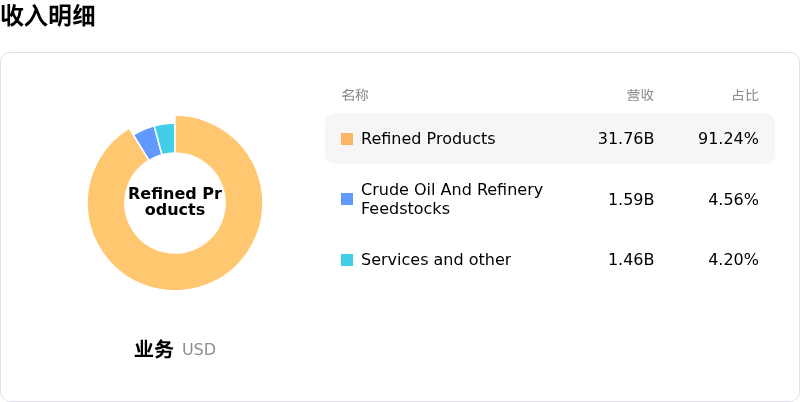The width and height of the screenshot is (800, 402).
Task: Select the Services and other row
Action: click(x=436, y=260)
